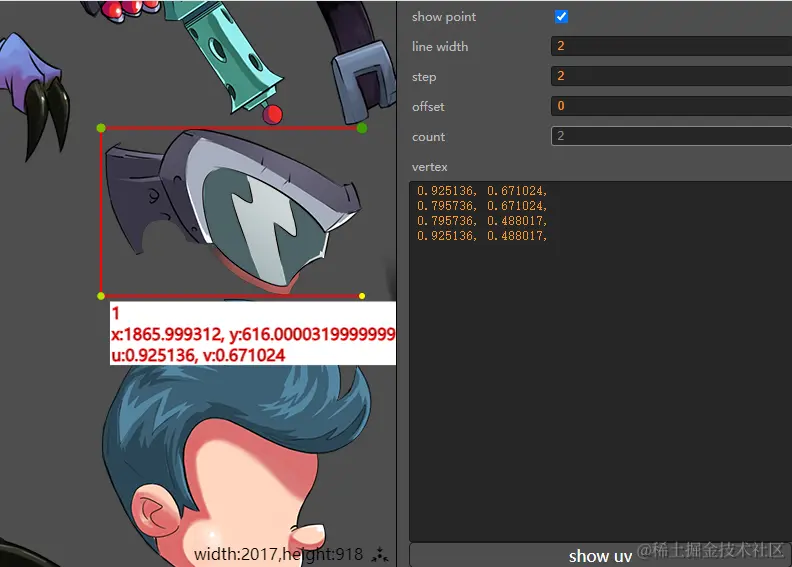Click the purple claw sprite
792x567 pixels.
pyautogui.click(x=33, y=96)
